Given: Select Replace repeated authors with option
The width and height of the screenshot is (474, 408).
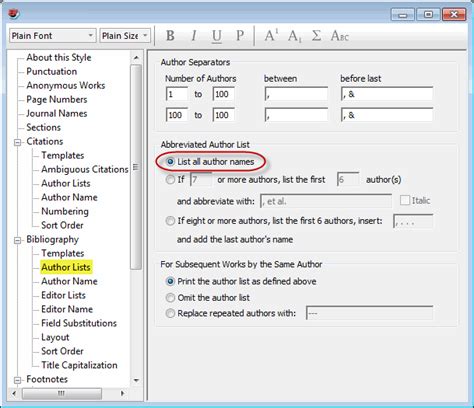Looking at the screenshot, I should [170, 313].
